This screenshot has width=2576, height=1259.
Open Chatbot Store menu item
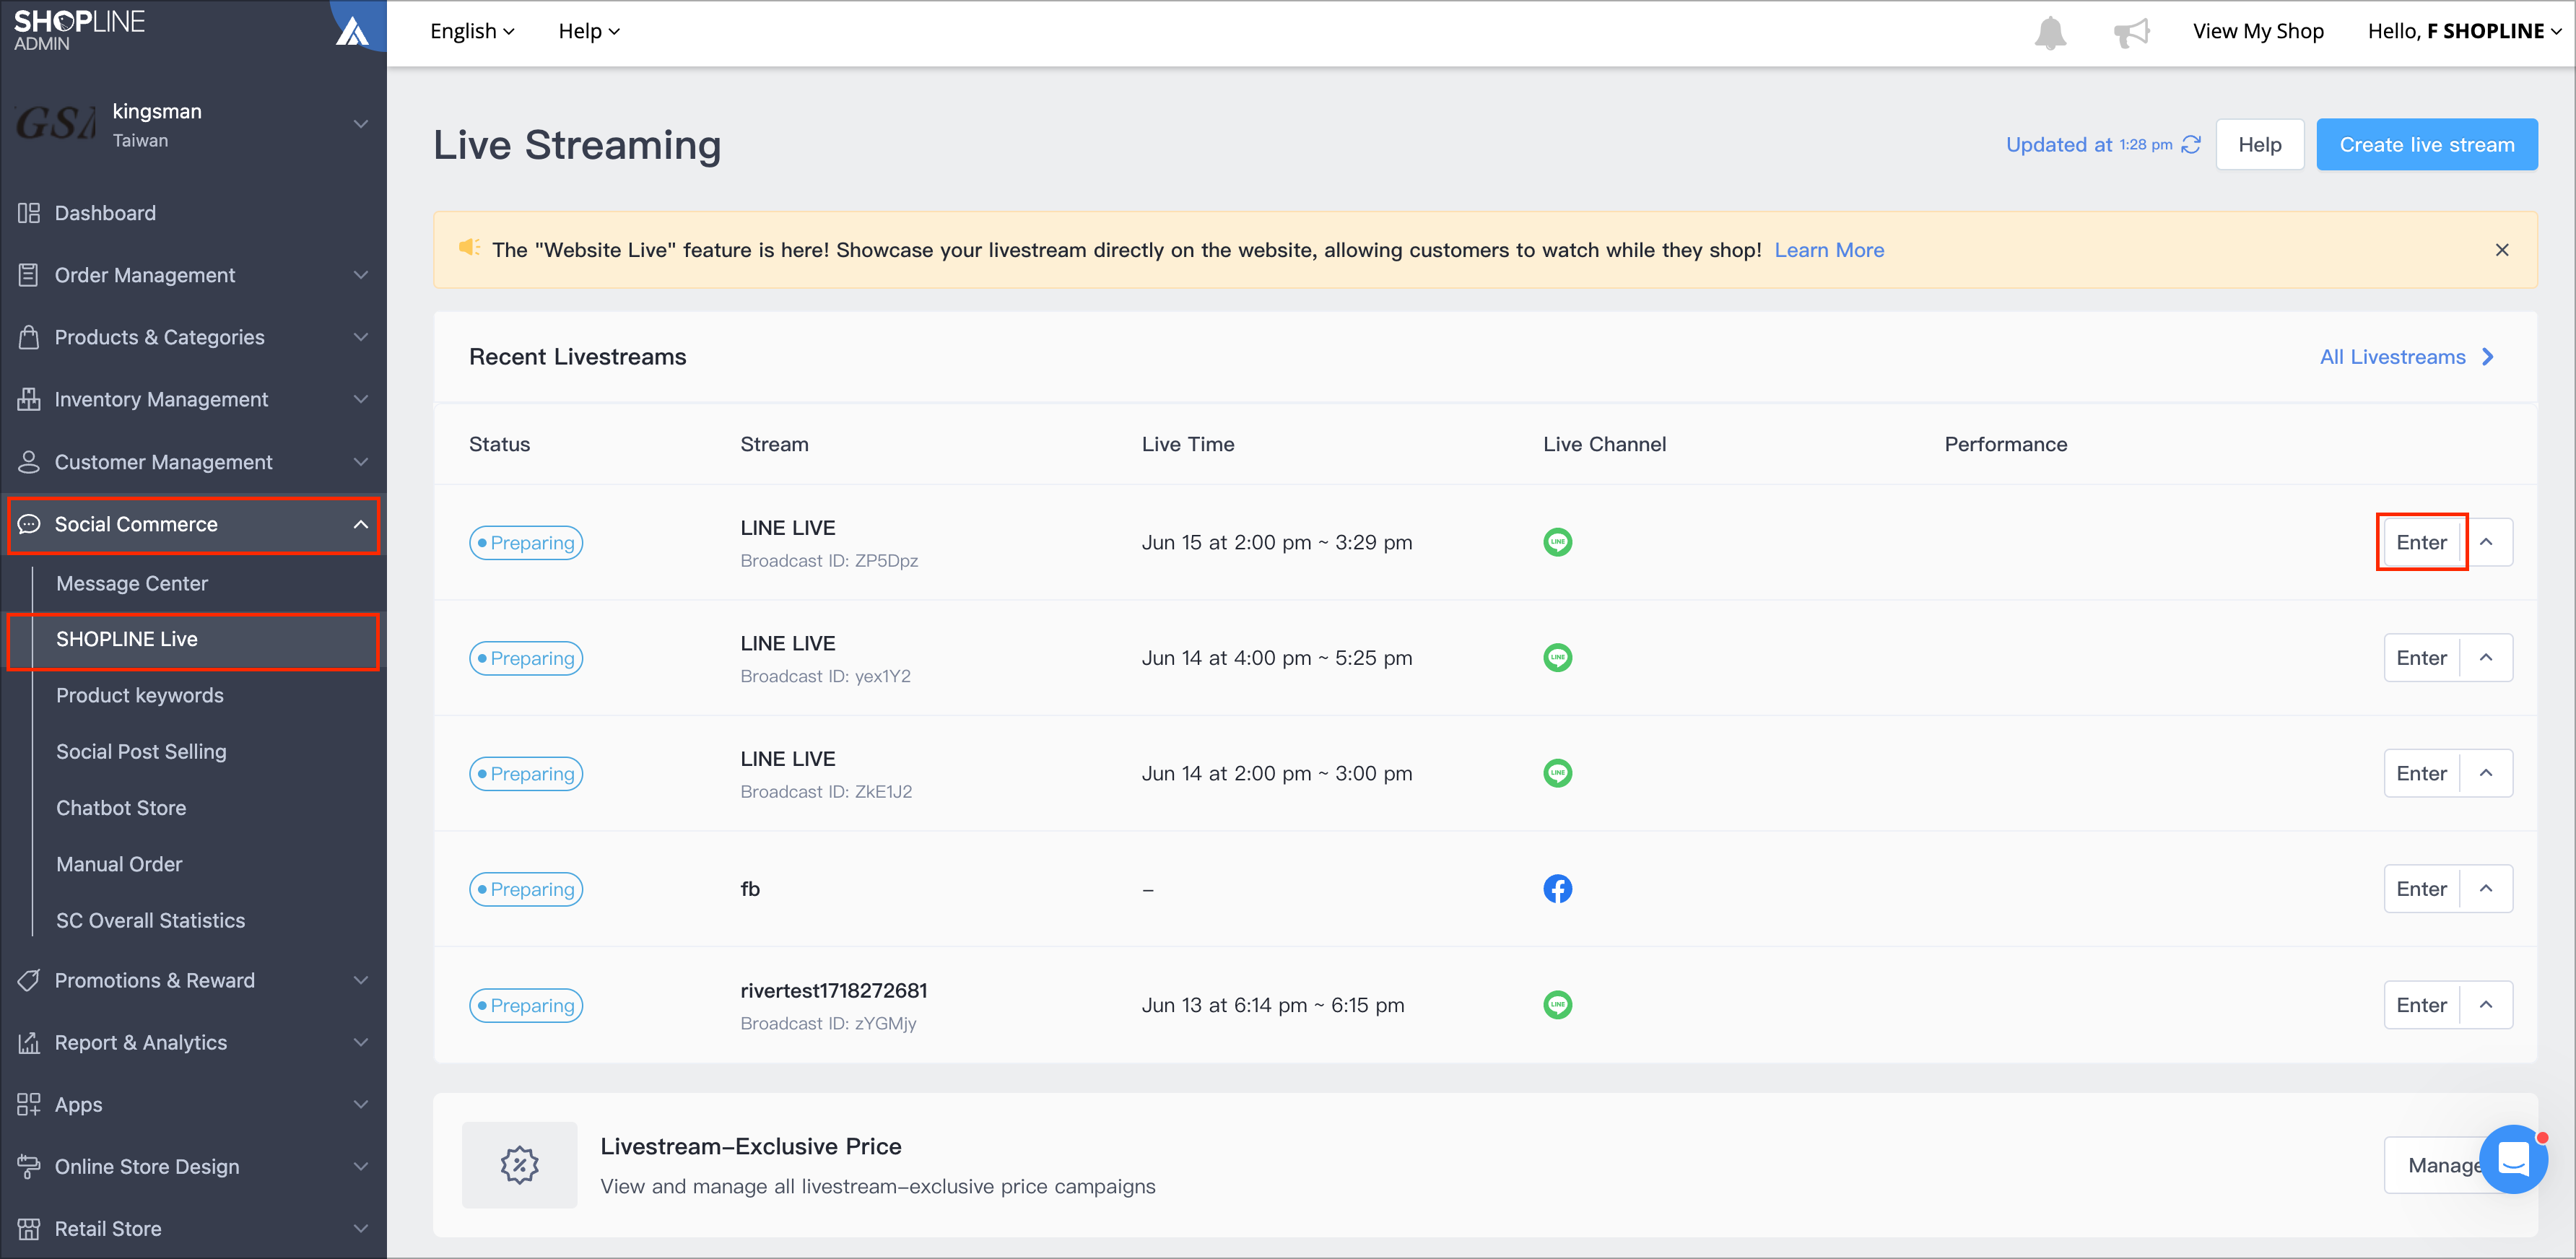tap(121, 808)
